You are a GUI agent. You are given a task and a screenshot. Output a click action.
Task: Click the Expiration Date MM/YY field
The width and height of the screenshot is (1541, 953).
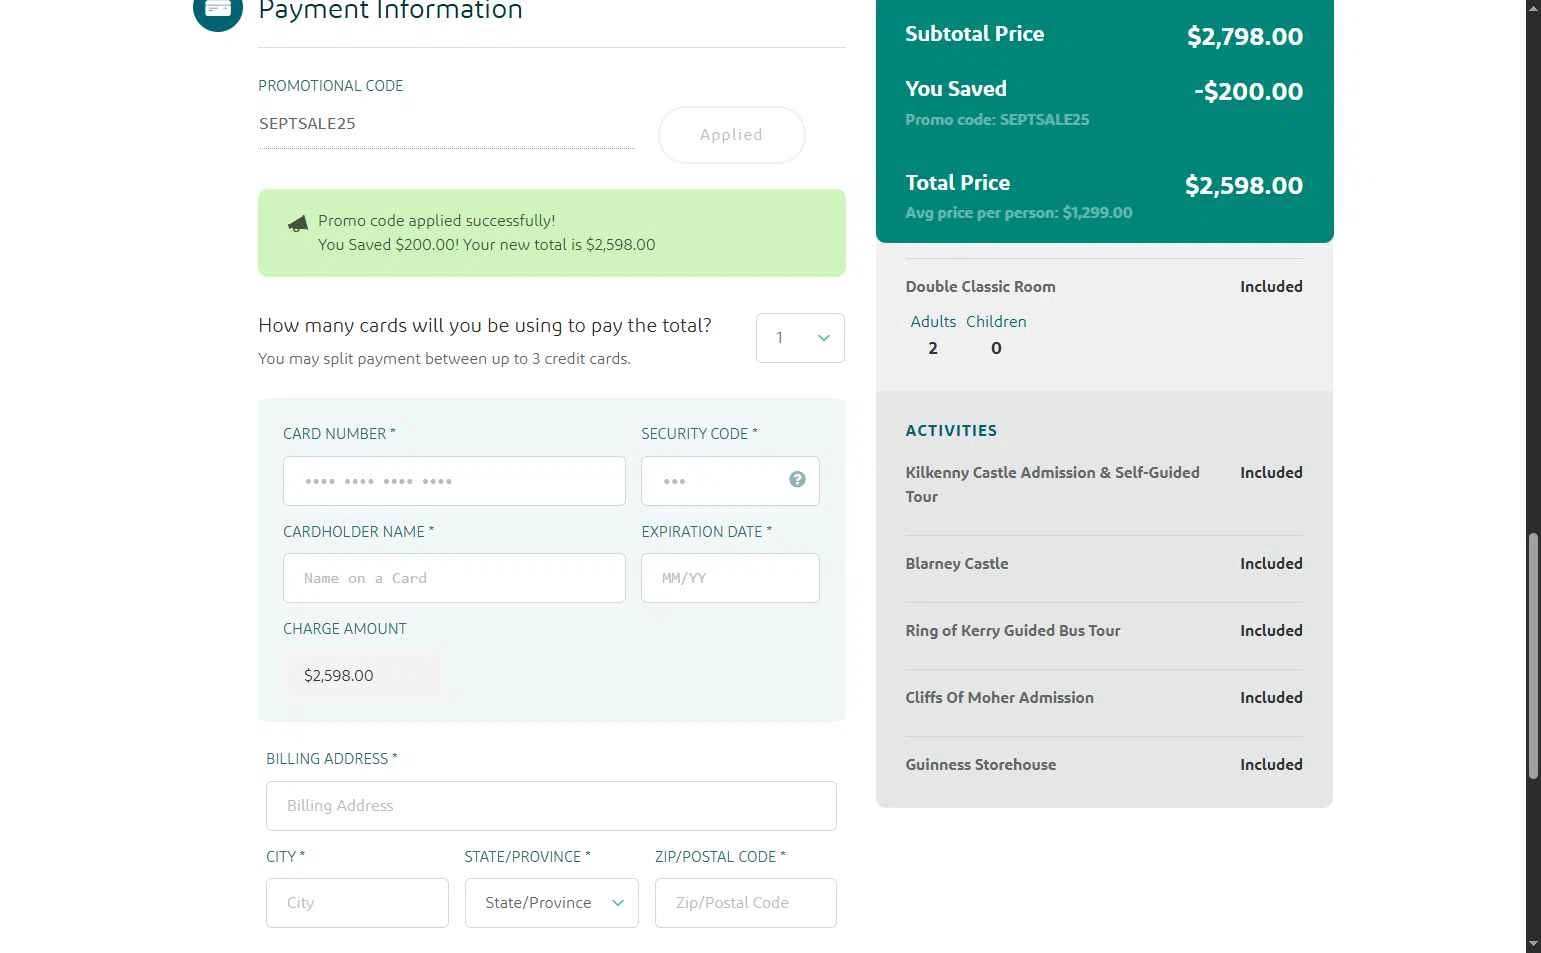pos(730,578)
